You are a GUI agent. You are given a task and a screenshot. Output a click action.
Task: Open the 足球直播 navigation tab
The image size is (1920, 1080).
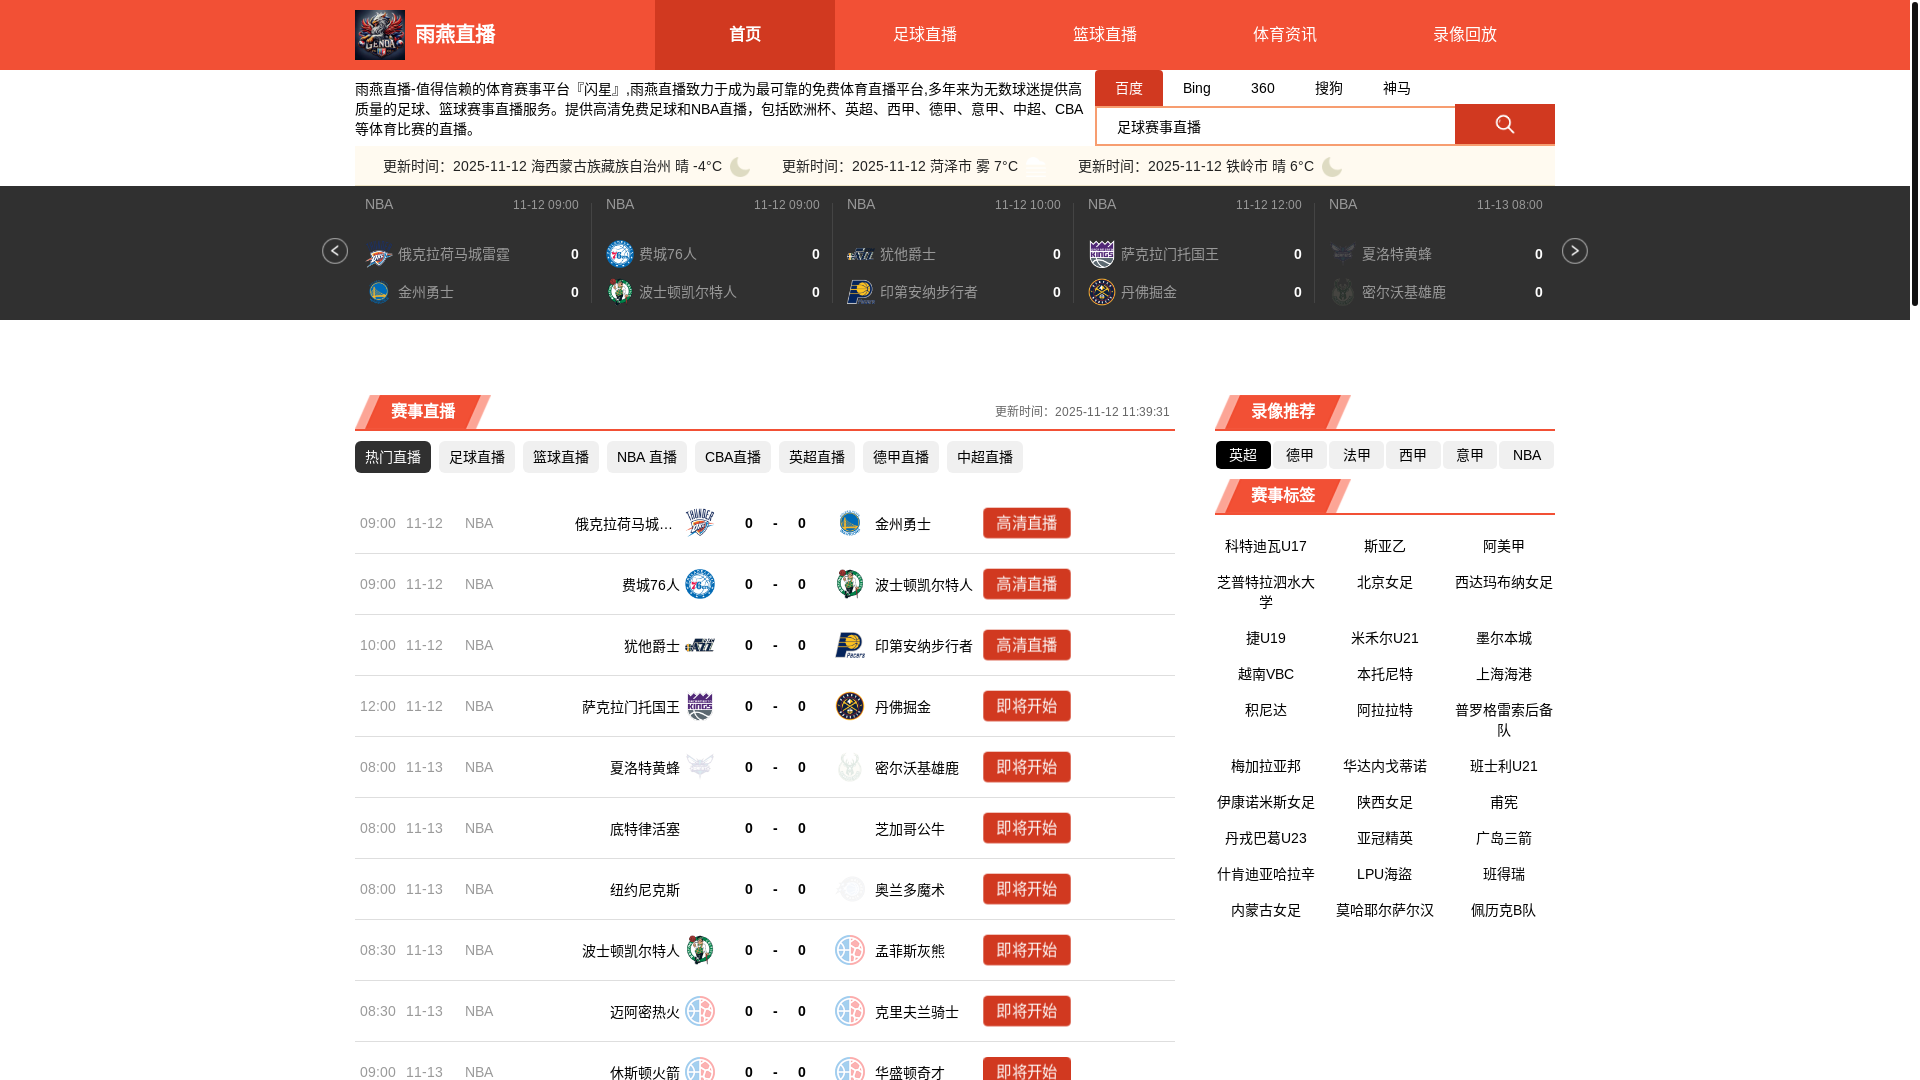click(925, 35)
